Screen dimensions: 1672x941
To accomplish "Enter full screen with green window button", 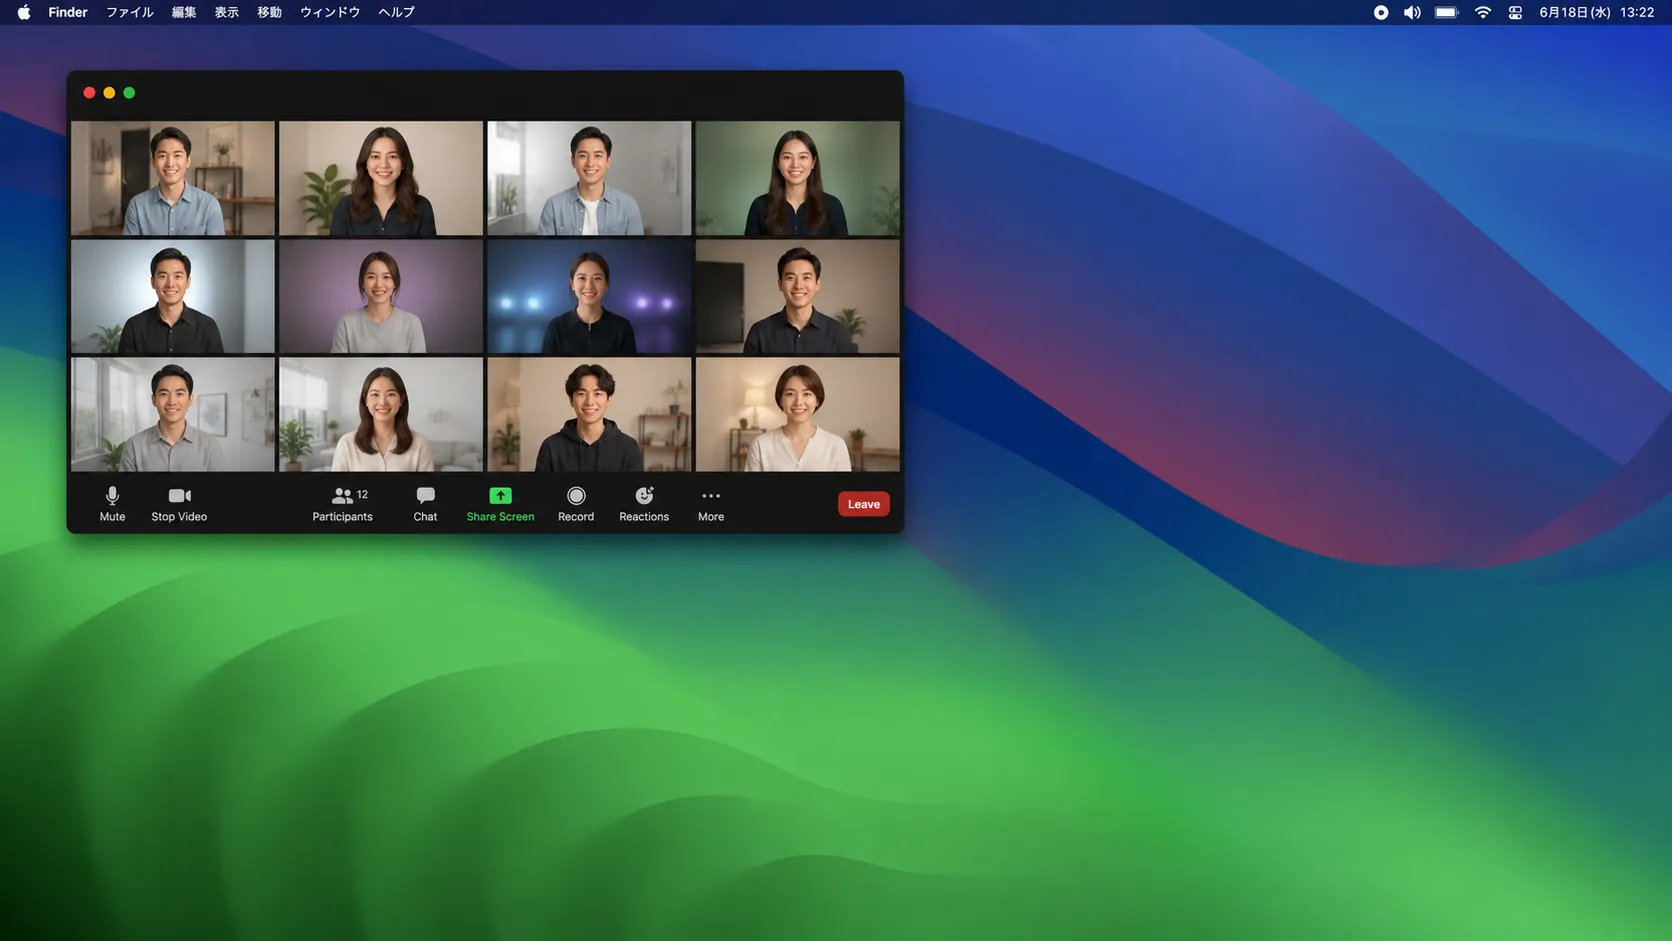I will (x=129, y=92).
